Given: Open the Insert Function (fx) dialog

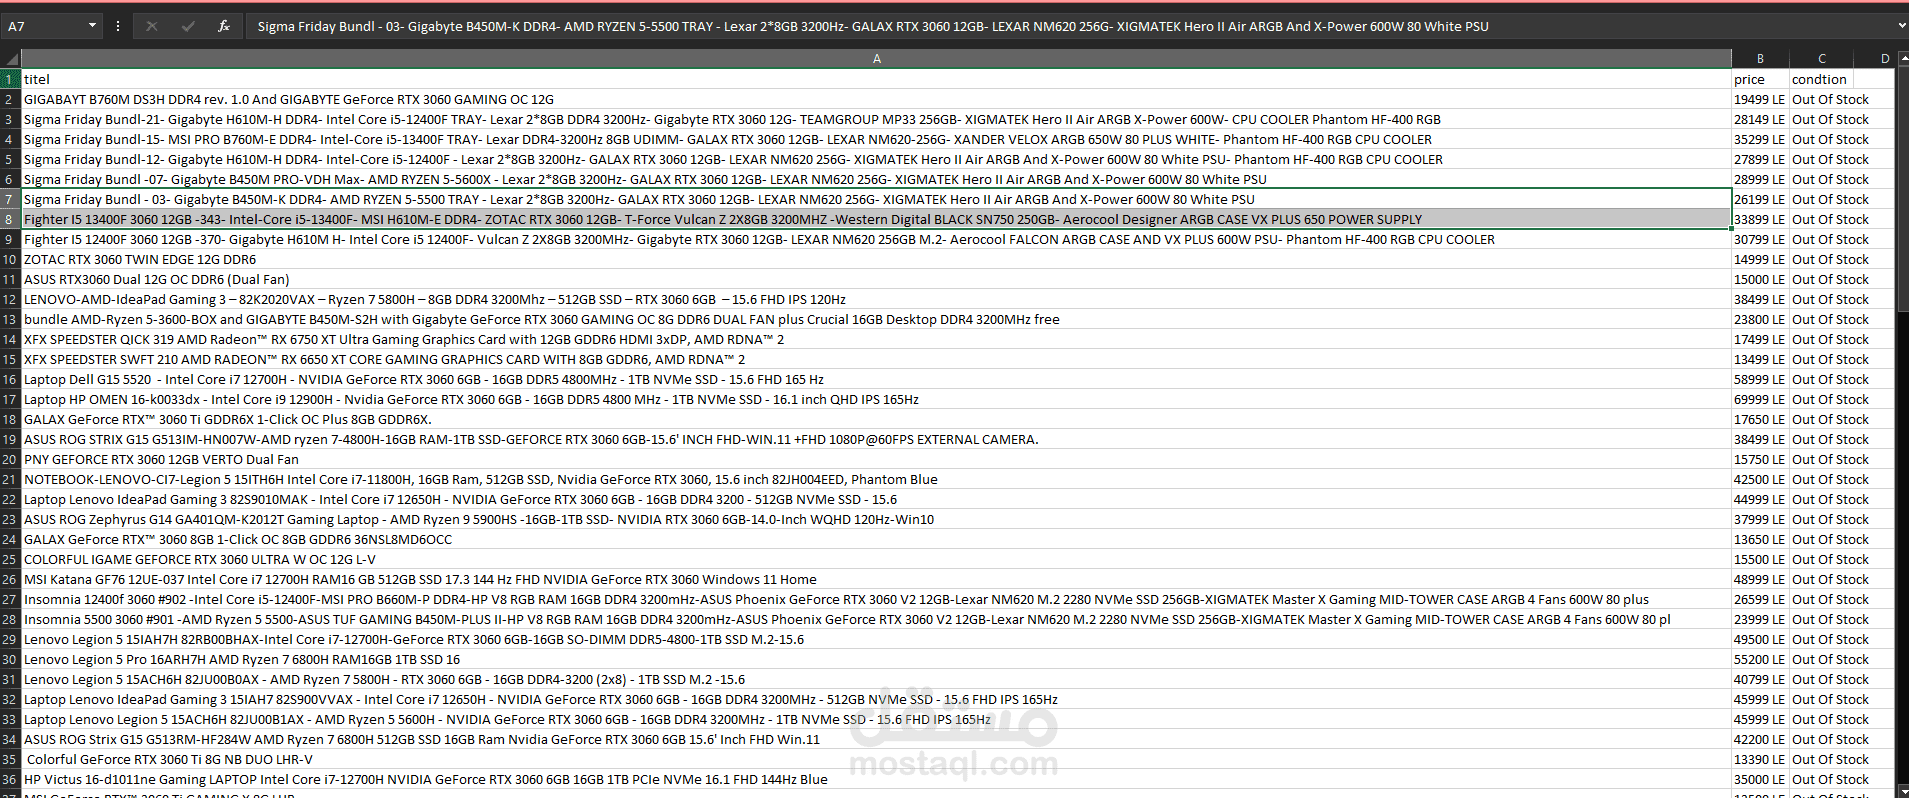Looking at the screenshot, I should pyautogui.click(x=224, y=26).
